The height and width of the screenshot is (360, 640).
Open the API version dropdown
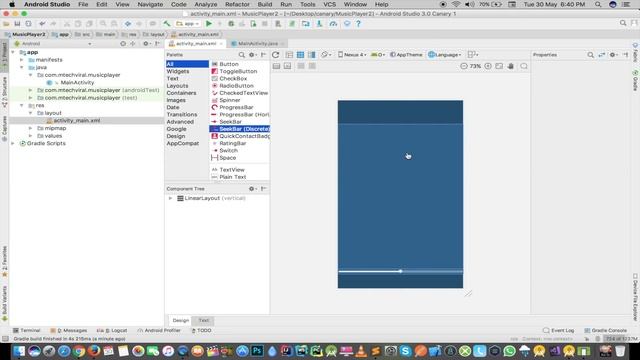378,55
